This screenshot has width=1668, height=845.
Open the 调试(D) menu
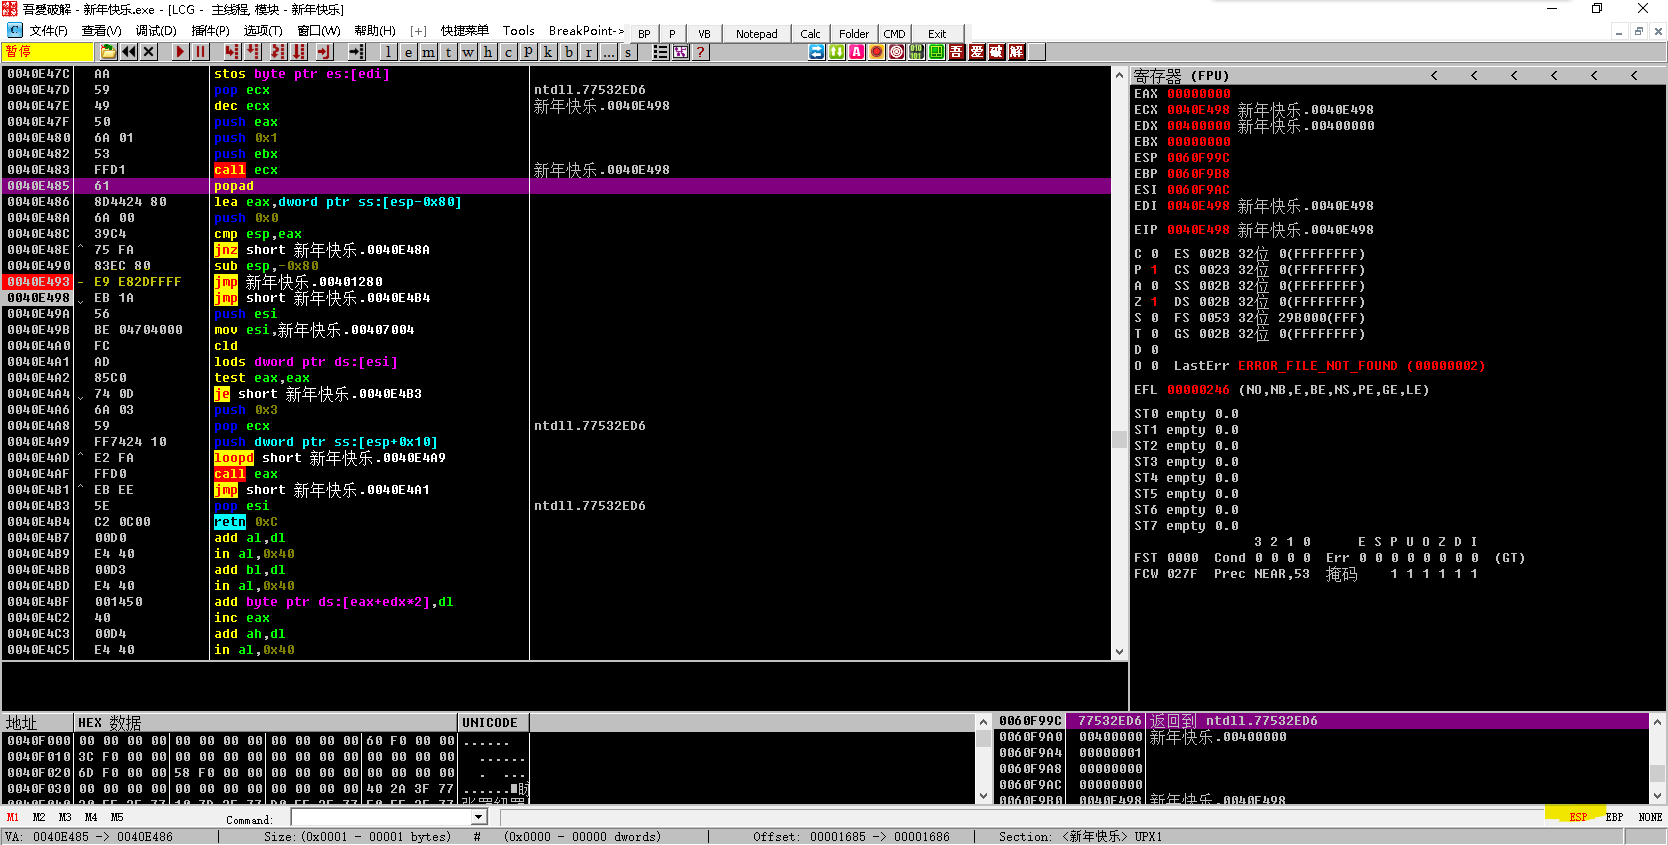(x=156, y=31)
